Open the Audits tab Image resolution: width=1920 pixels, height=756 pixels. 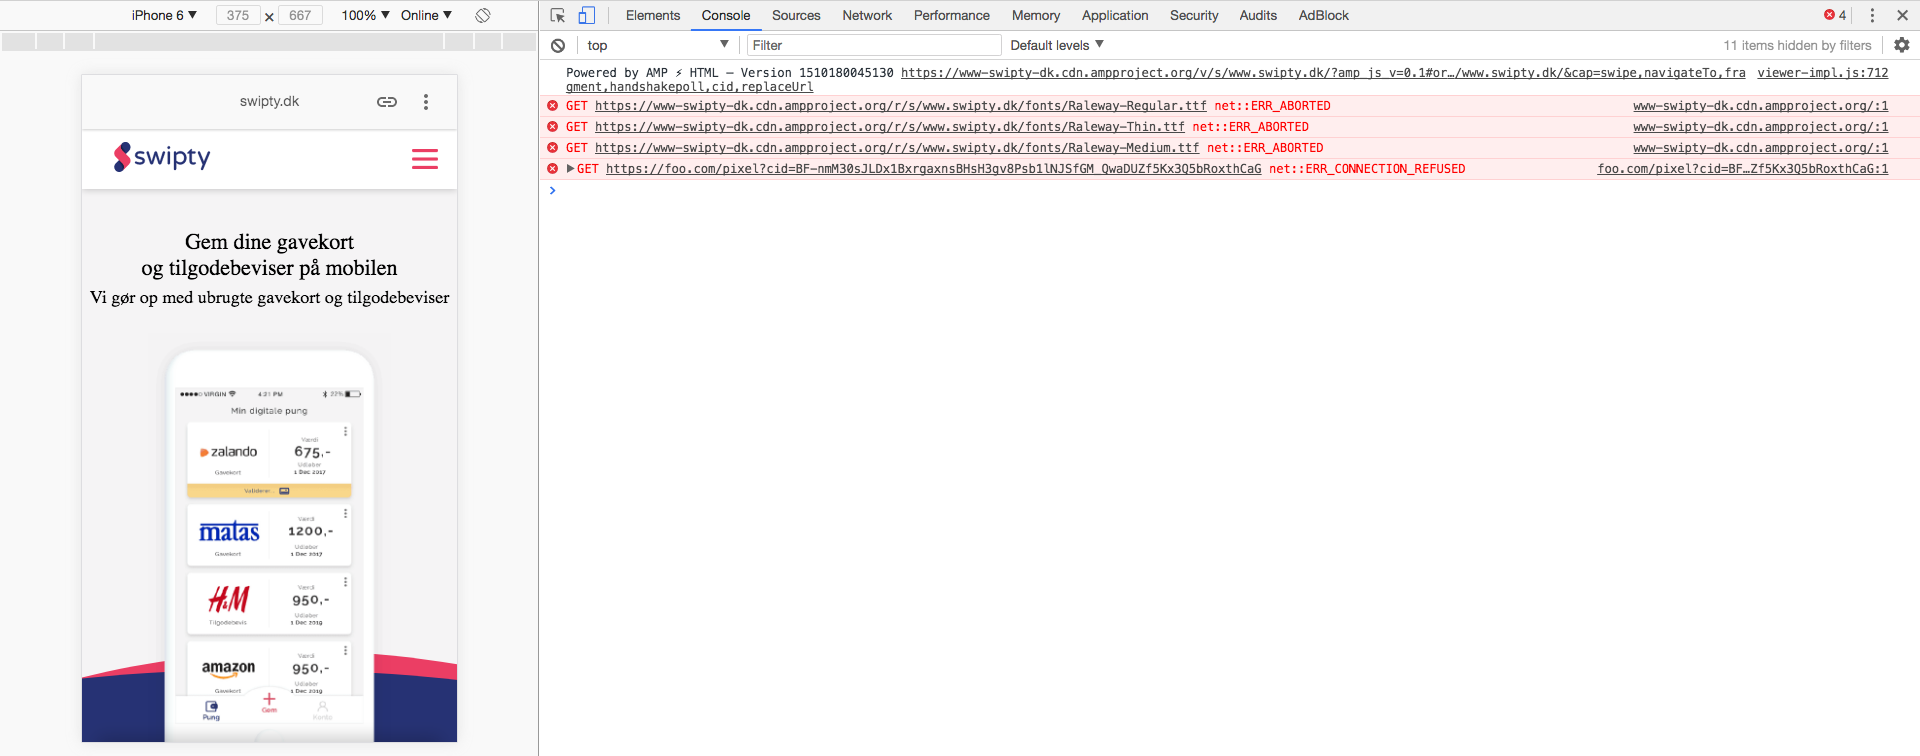[1258, 15]
